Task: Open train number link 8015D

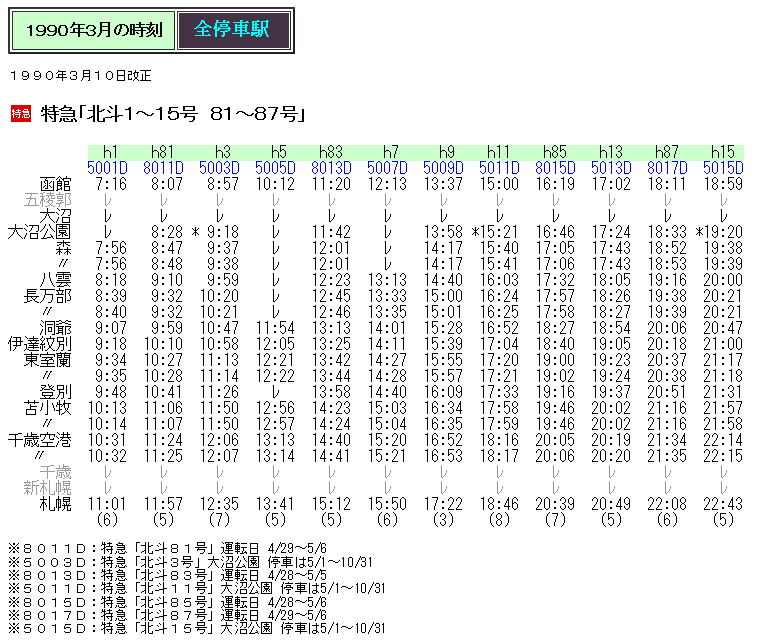Action: pos(555,168)
